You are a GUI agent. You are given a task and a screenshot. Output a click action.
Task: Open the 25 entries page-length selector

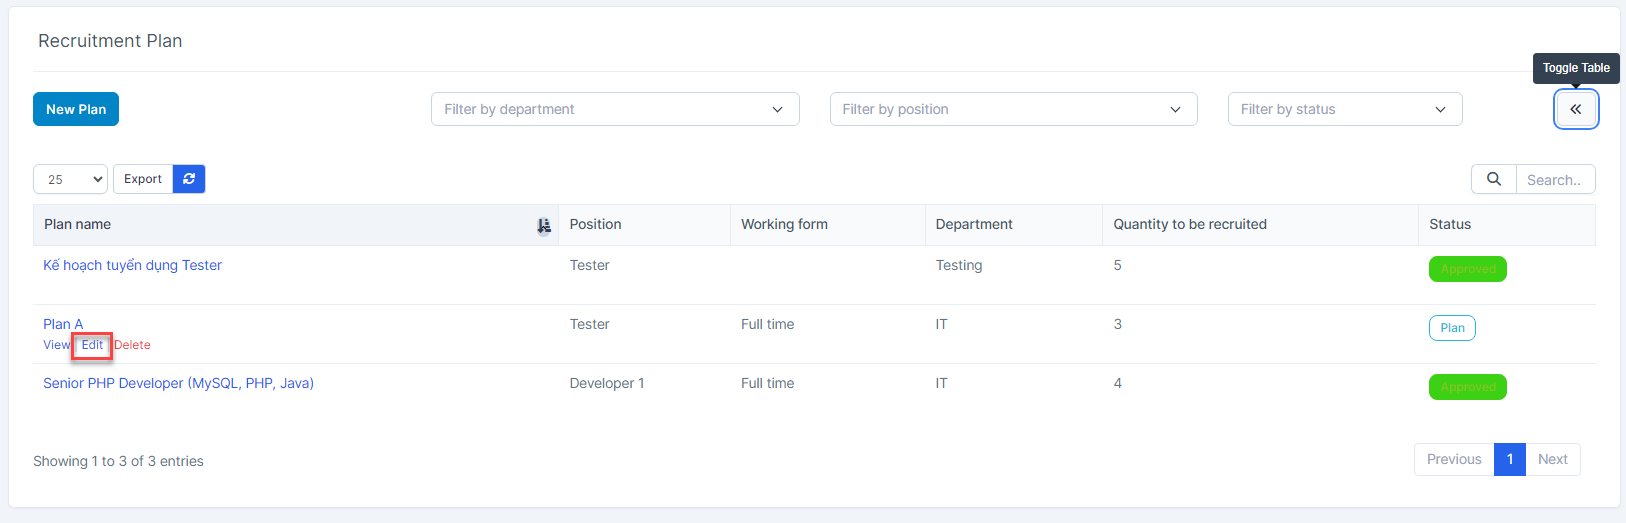click(71, 179)
